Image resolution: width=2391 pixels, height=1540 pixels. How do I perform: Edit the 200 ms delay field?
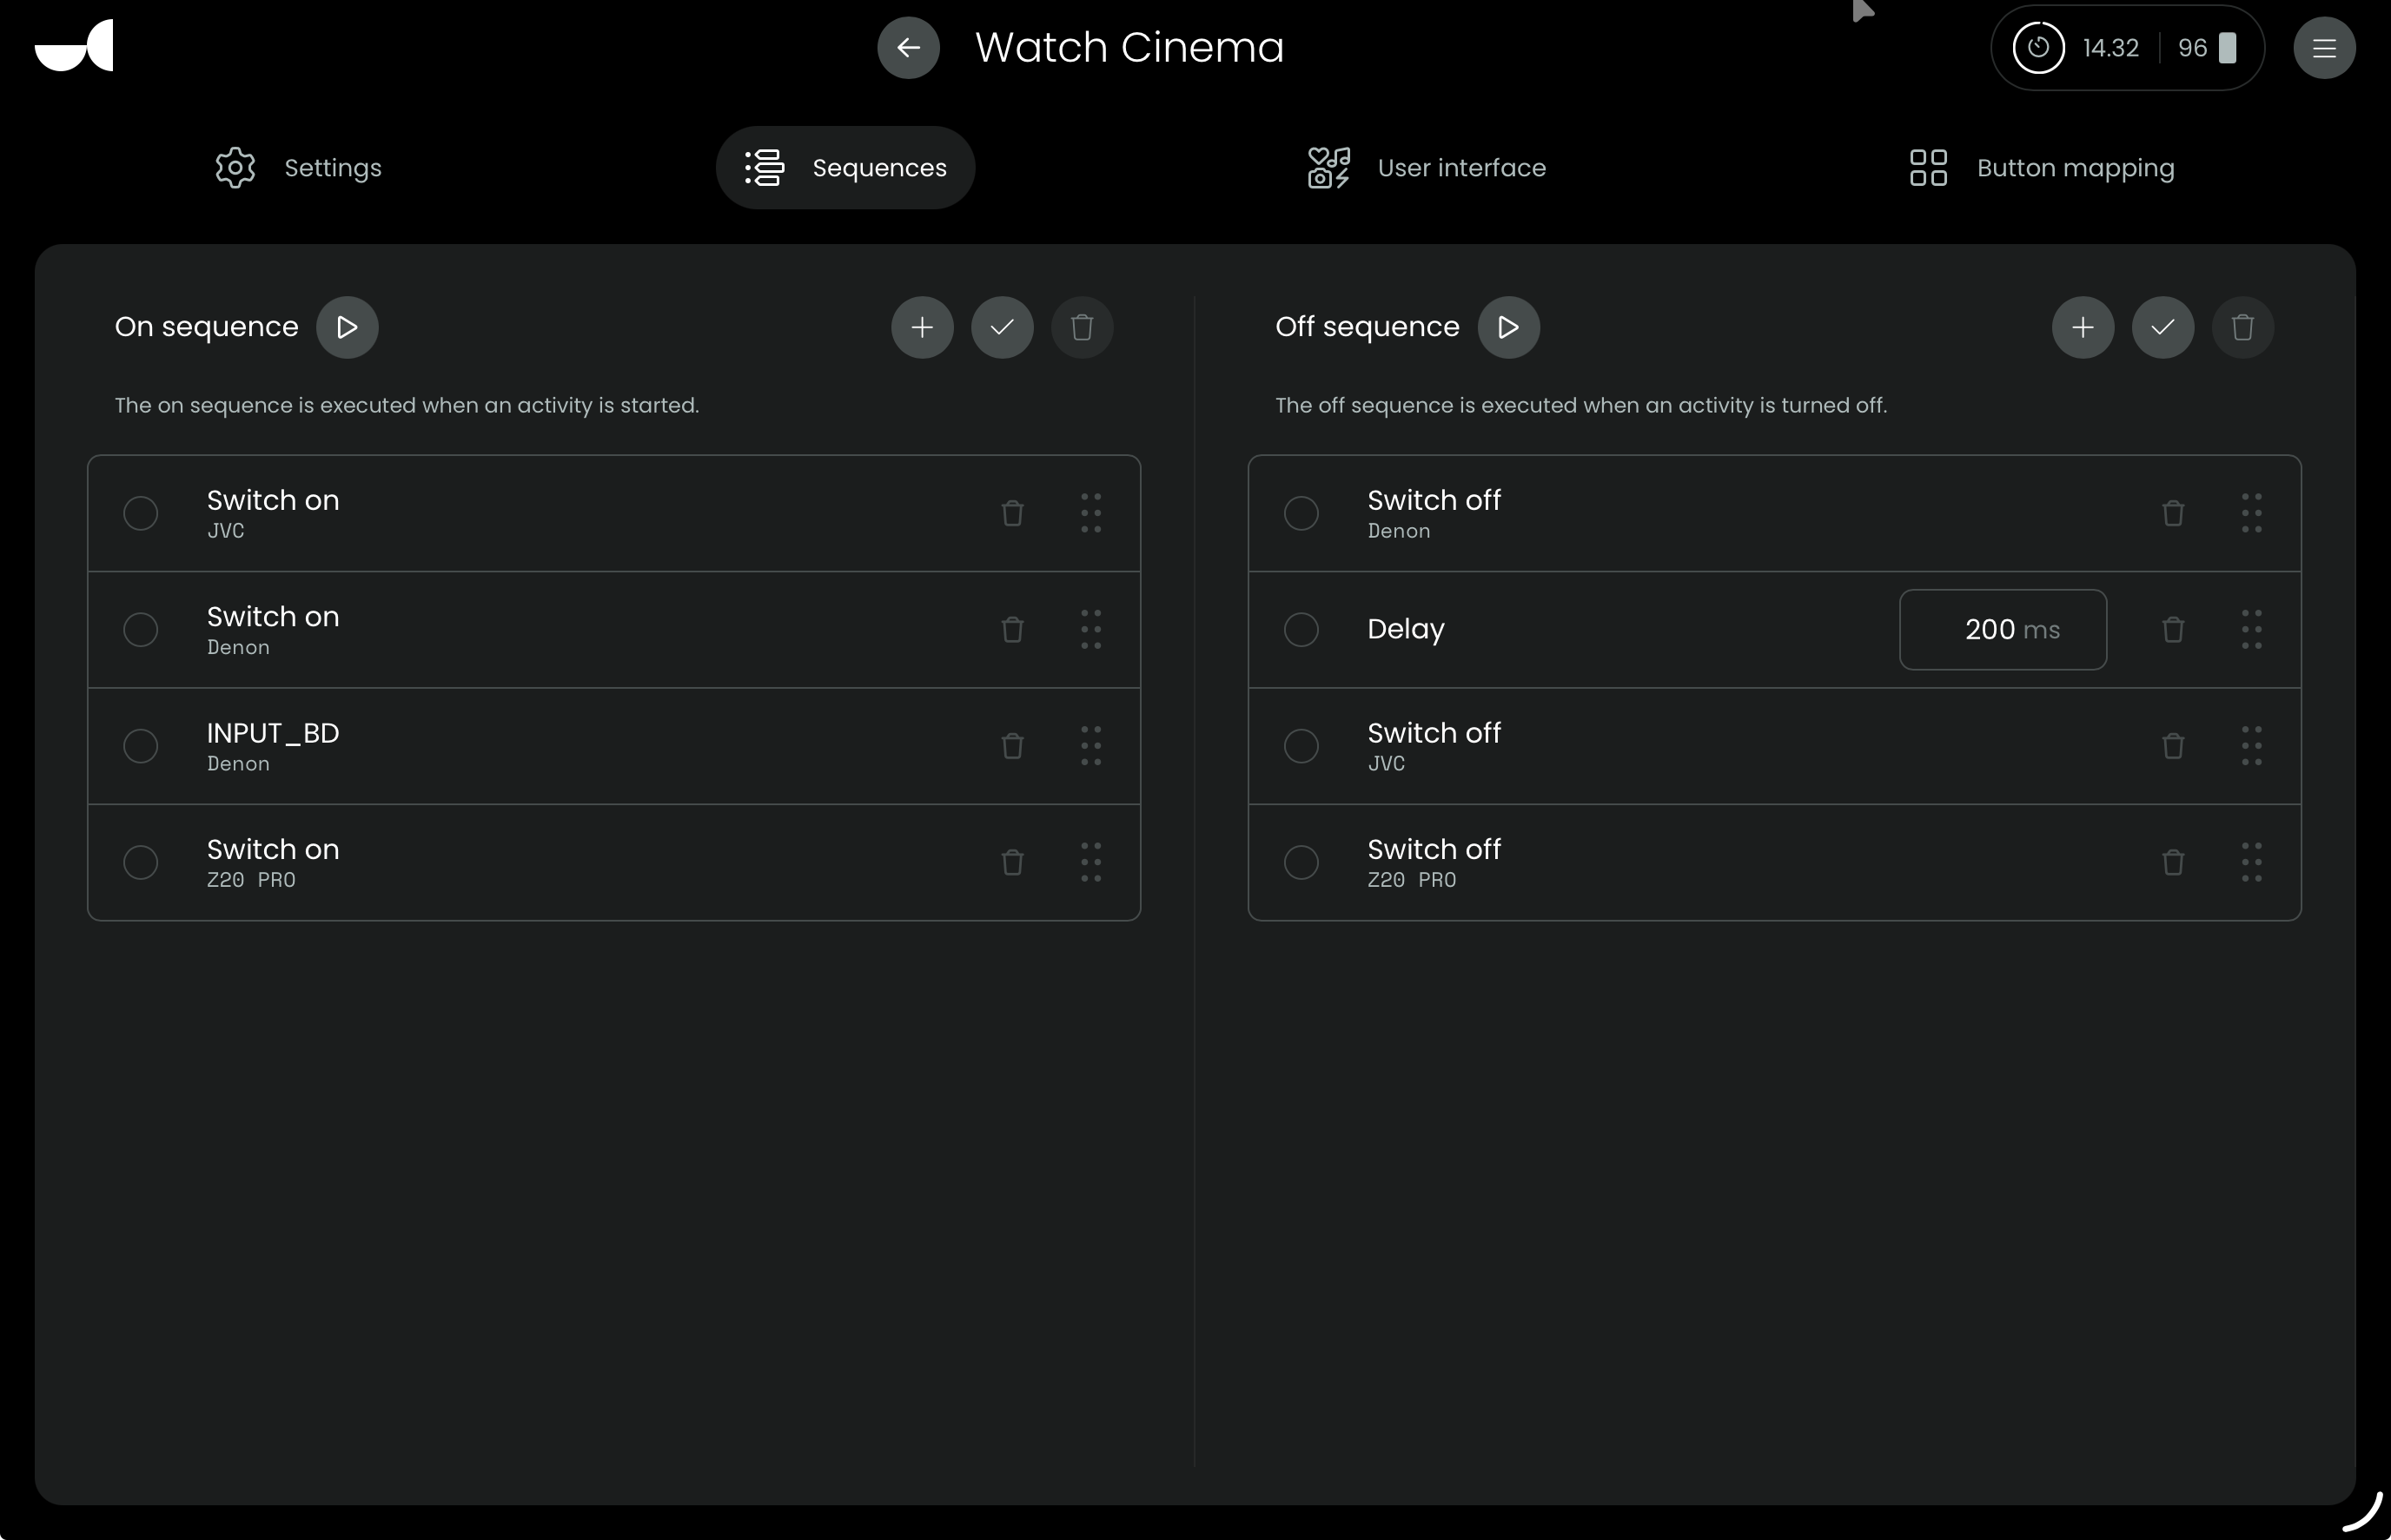pos(2002,630)
